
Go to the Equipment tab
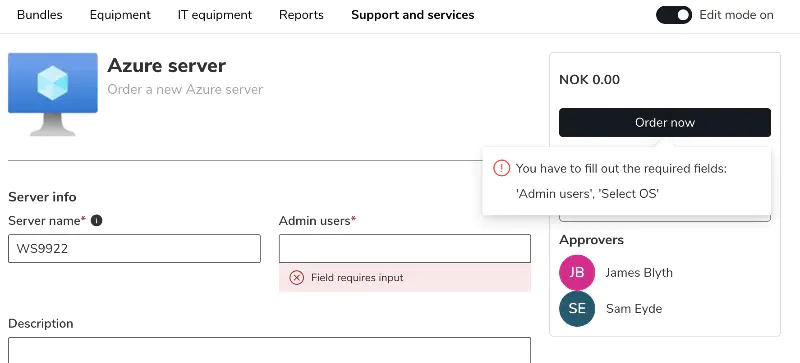pyautogui.click(x=120, y=15)
